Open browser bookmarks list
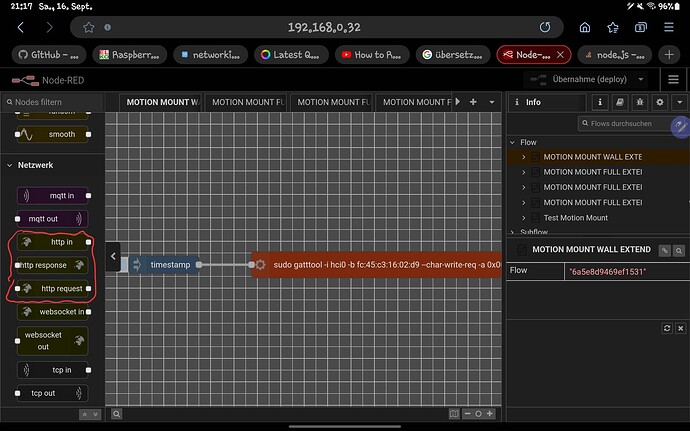Viewport: 690px width, 431px height. click(613, 27)
